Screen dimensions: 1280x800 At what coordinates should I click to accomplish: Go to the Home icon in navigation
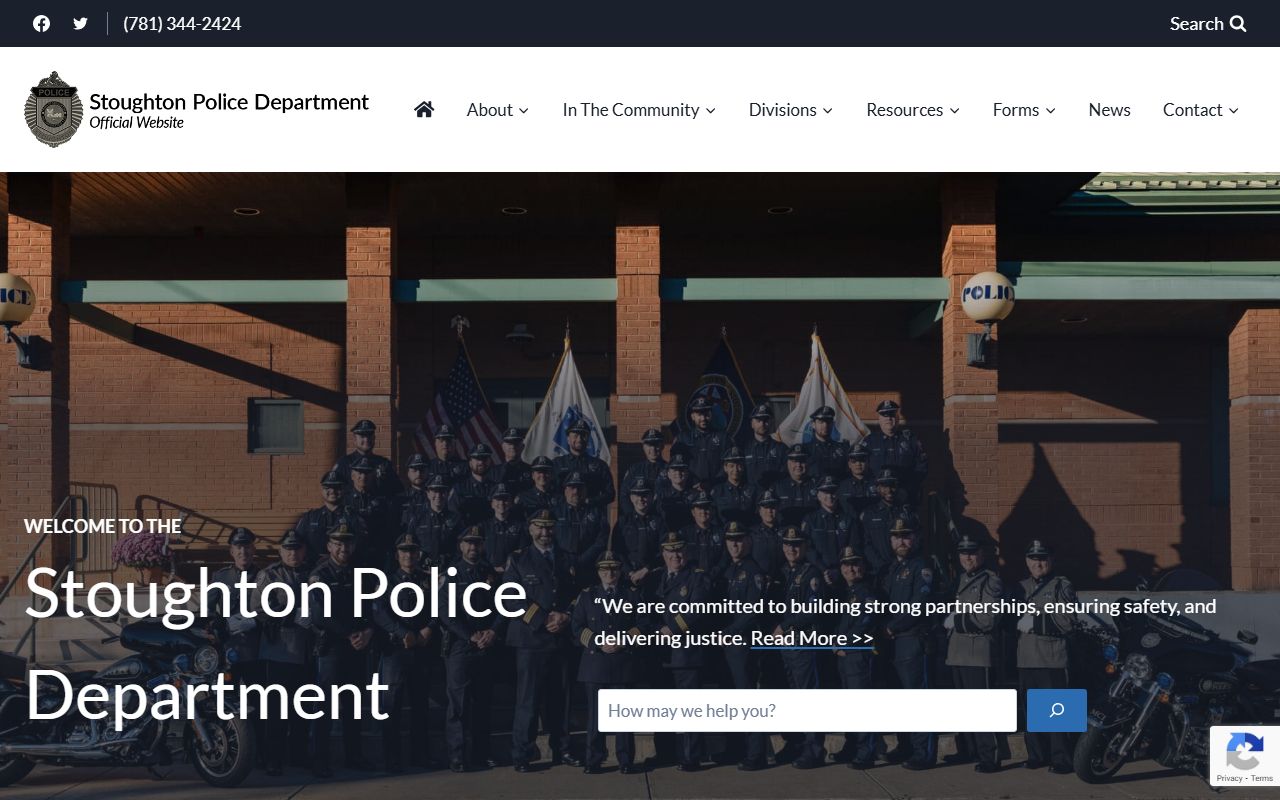pyautogui.click(x=424, y=109)
